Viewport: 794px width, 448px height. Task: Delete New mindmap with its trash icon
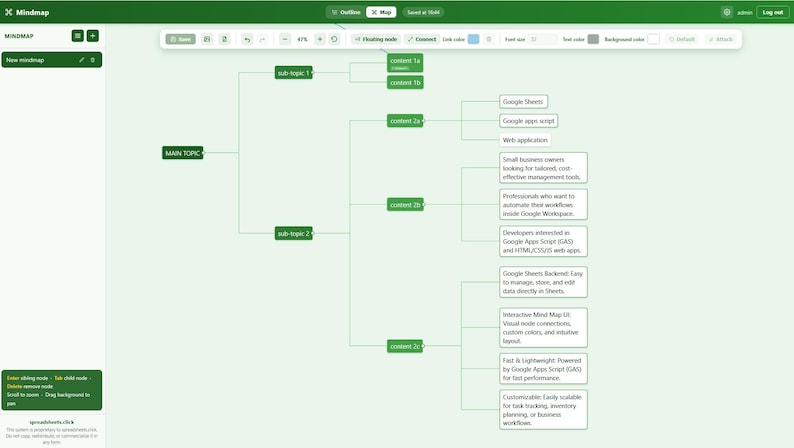[x=93, y=60]
